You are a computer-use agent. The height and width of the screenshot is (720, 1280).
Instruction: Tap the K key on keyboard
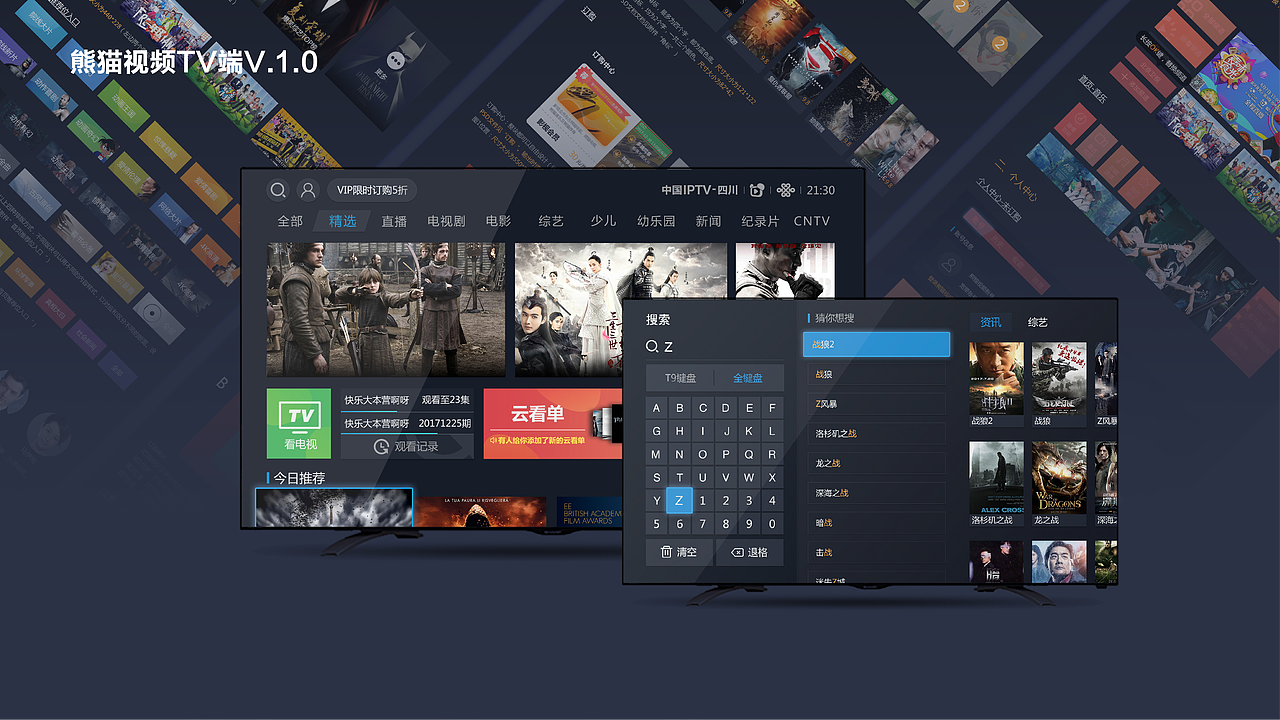[749, 431]
